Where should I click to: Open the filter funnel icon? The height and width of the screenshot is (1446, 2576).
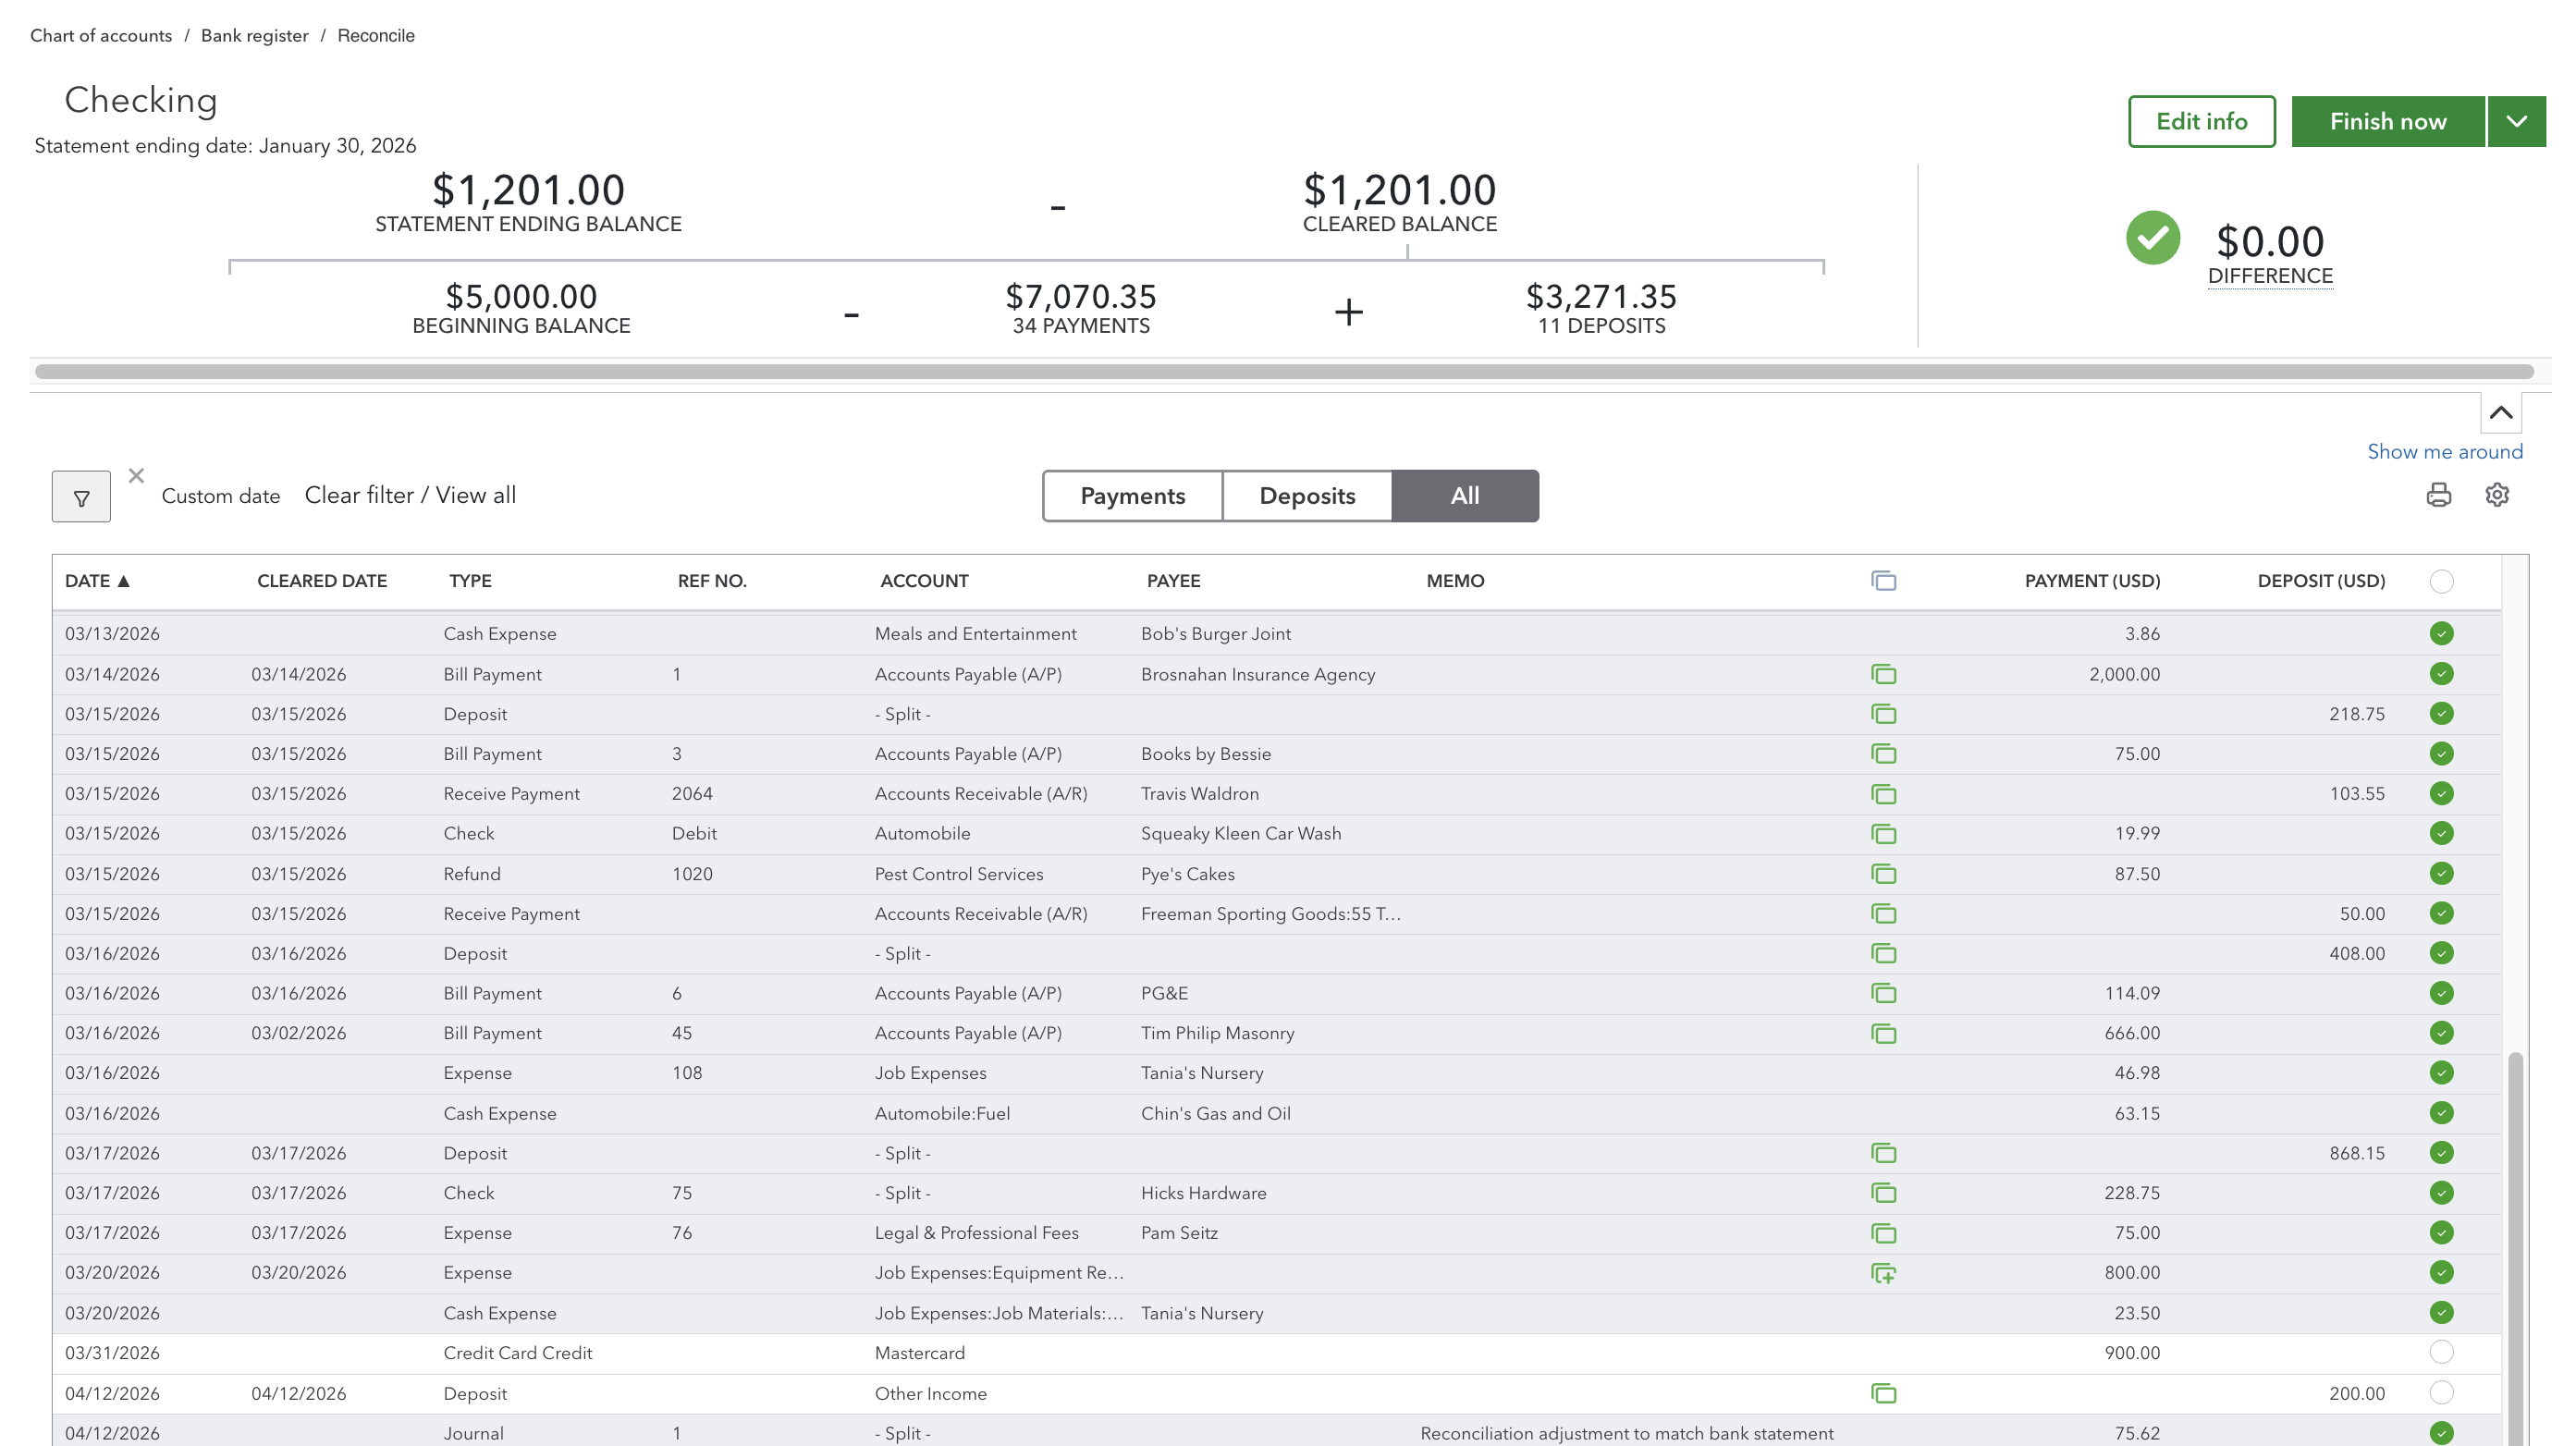point(81,497)
